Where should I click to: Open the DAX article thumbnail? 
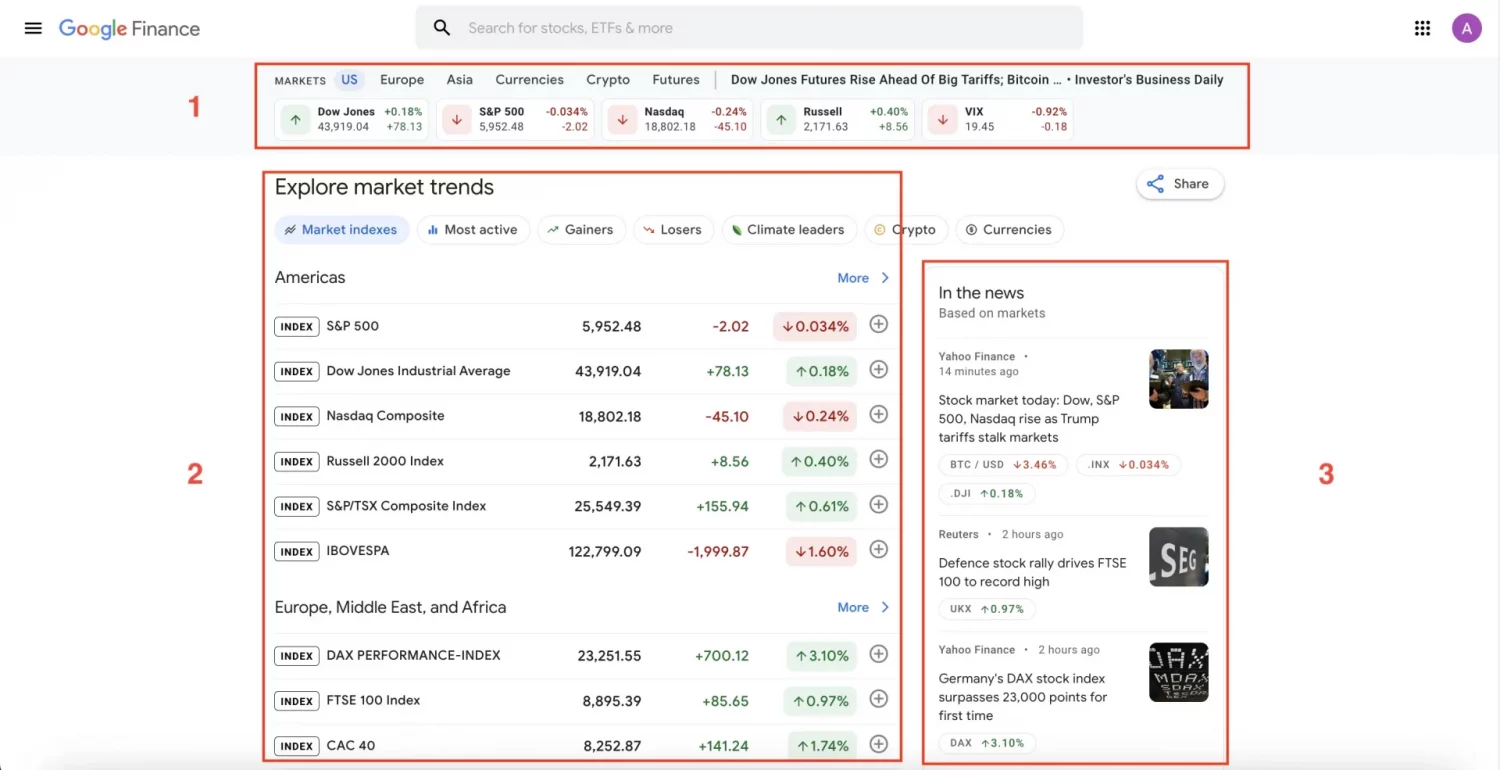1179,672
